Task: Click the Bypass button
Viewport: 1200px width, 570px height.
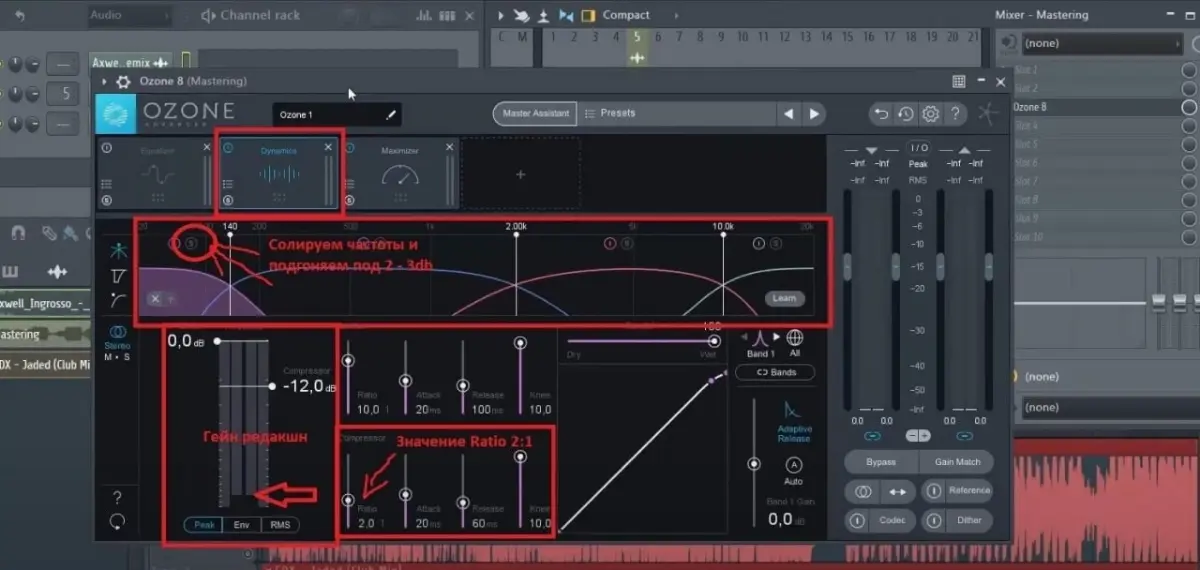Action: (880, 462)
